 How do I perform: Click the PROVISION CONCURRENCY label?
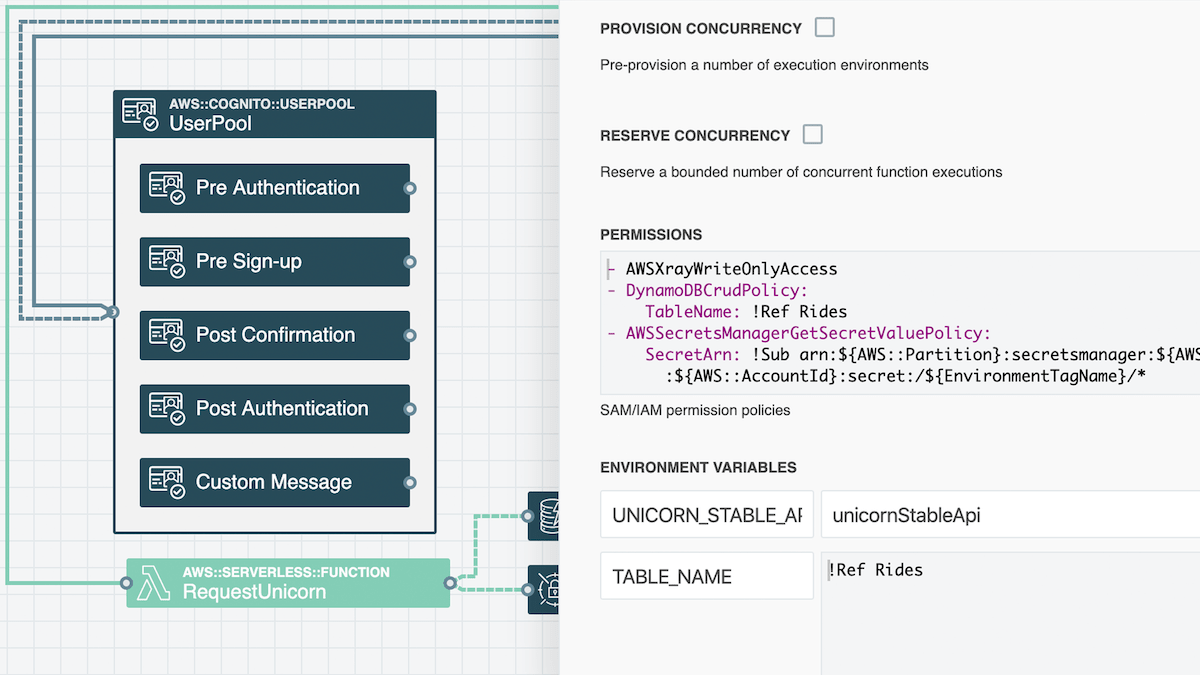701,29
